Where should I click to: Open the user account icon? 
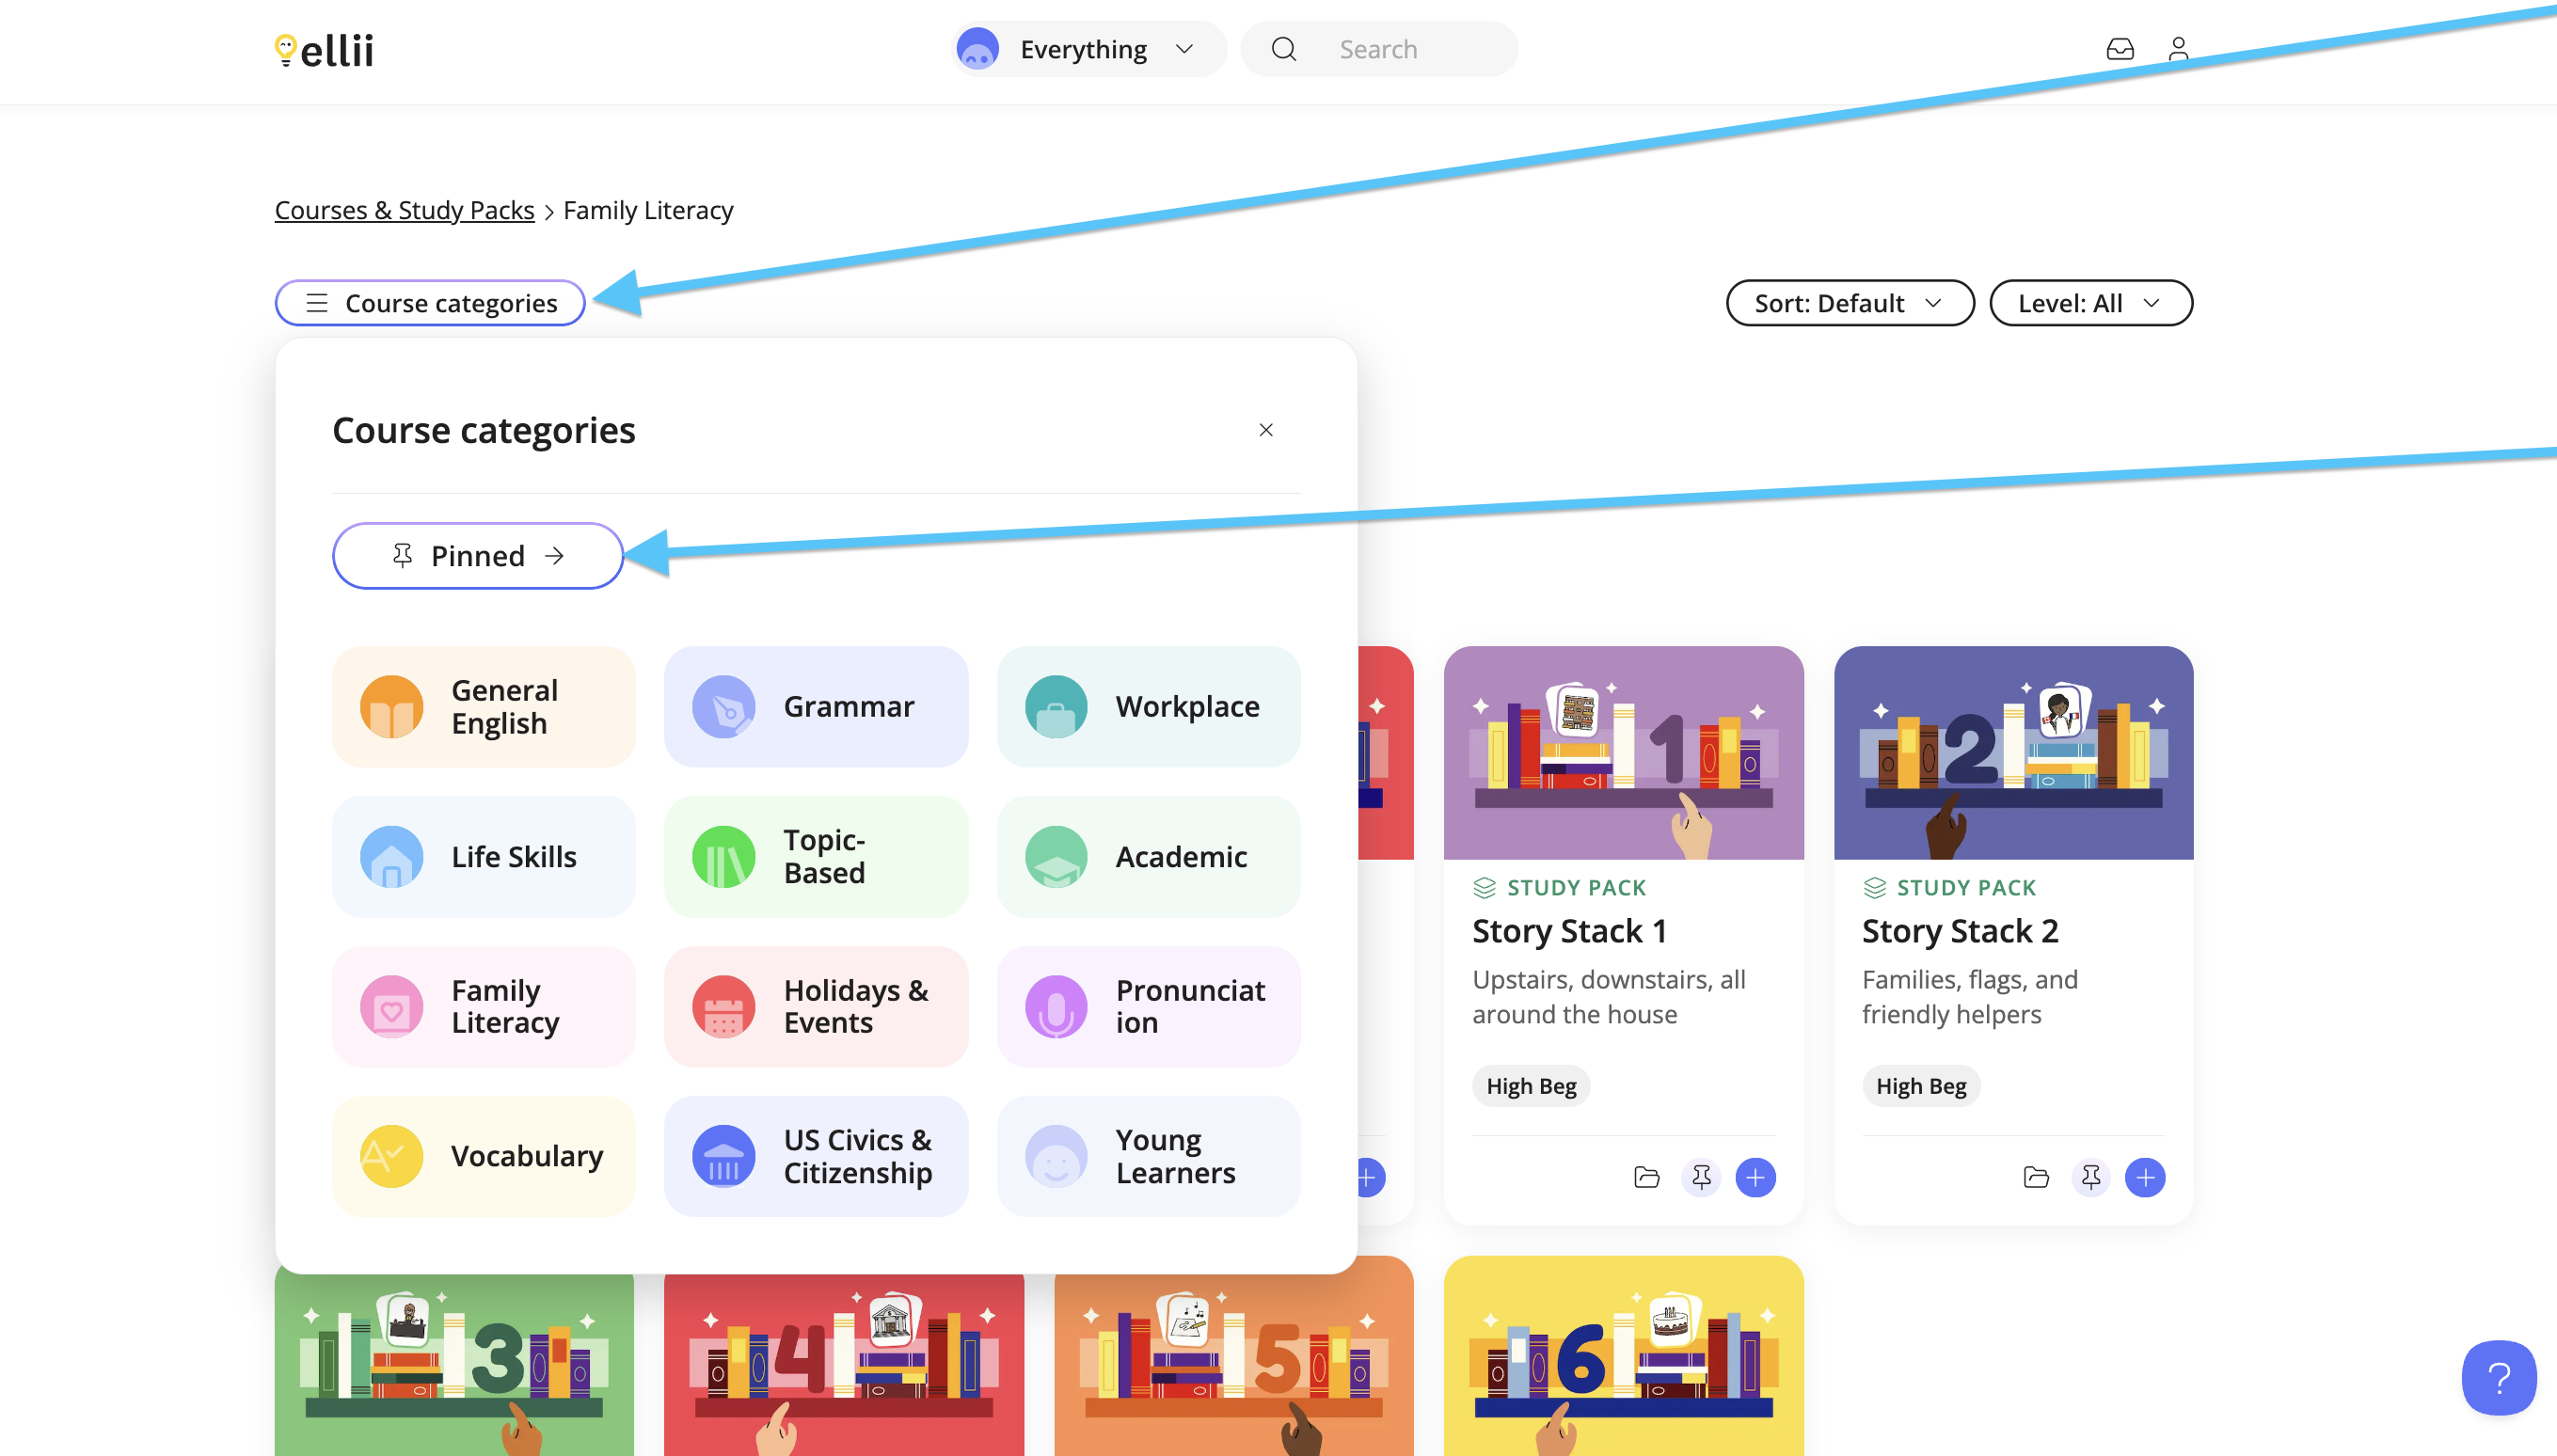pyautogui.click(x=2178, y=49)
